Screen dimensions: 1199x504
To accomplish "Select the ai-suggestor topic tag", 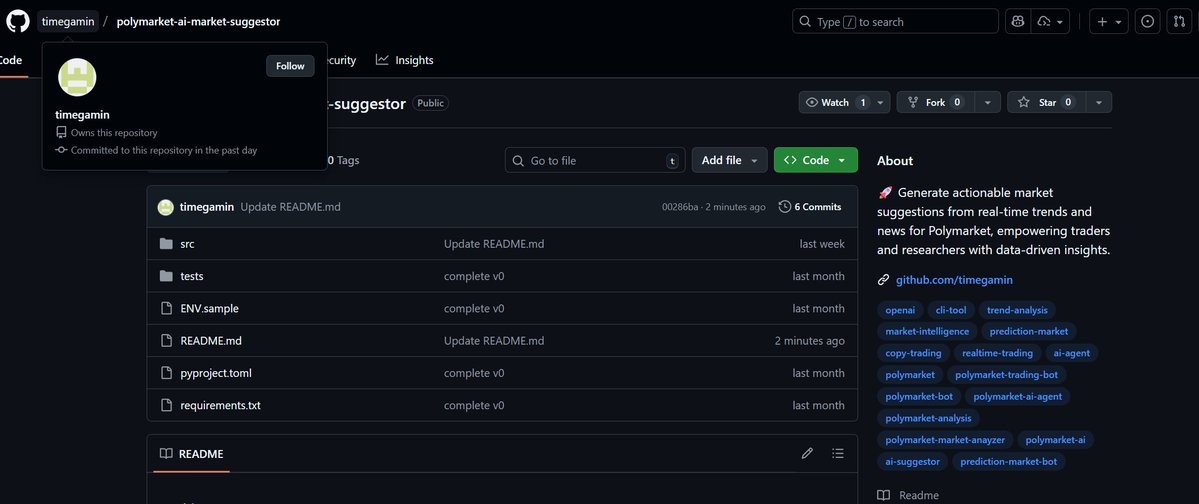I will click(x=912, y=461).
